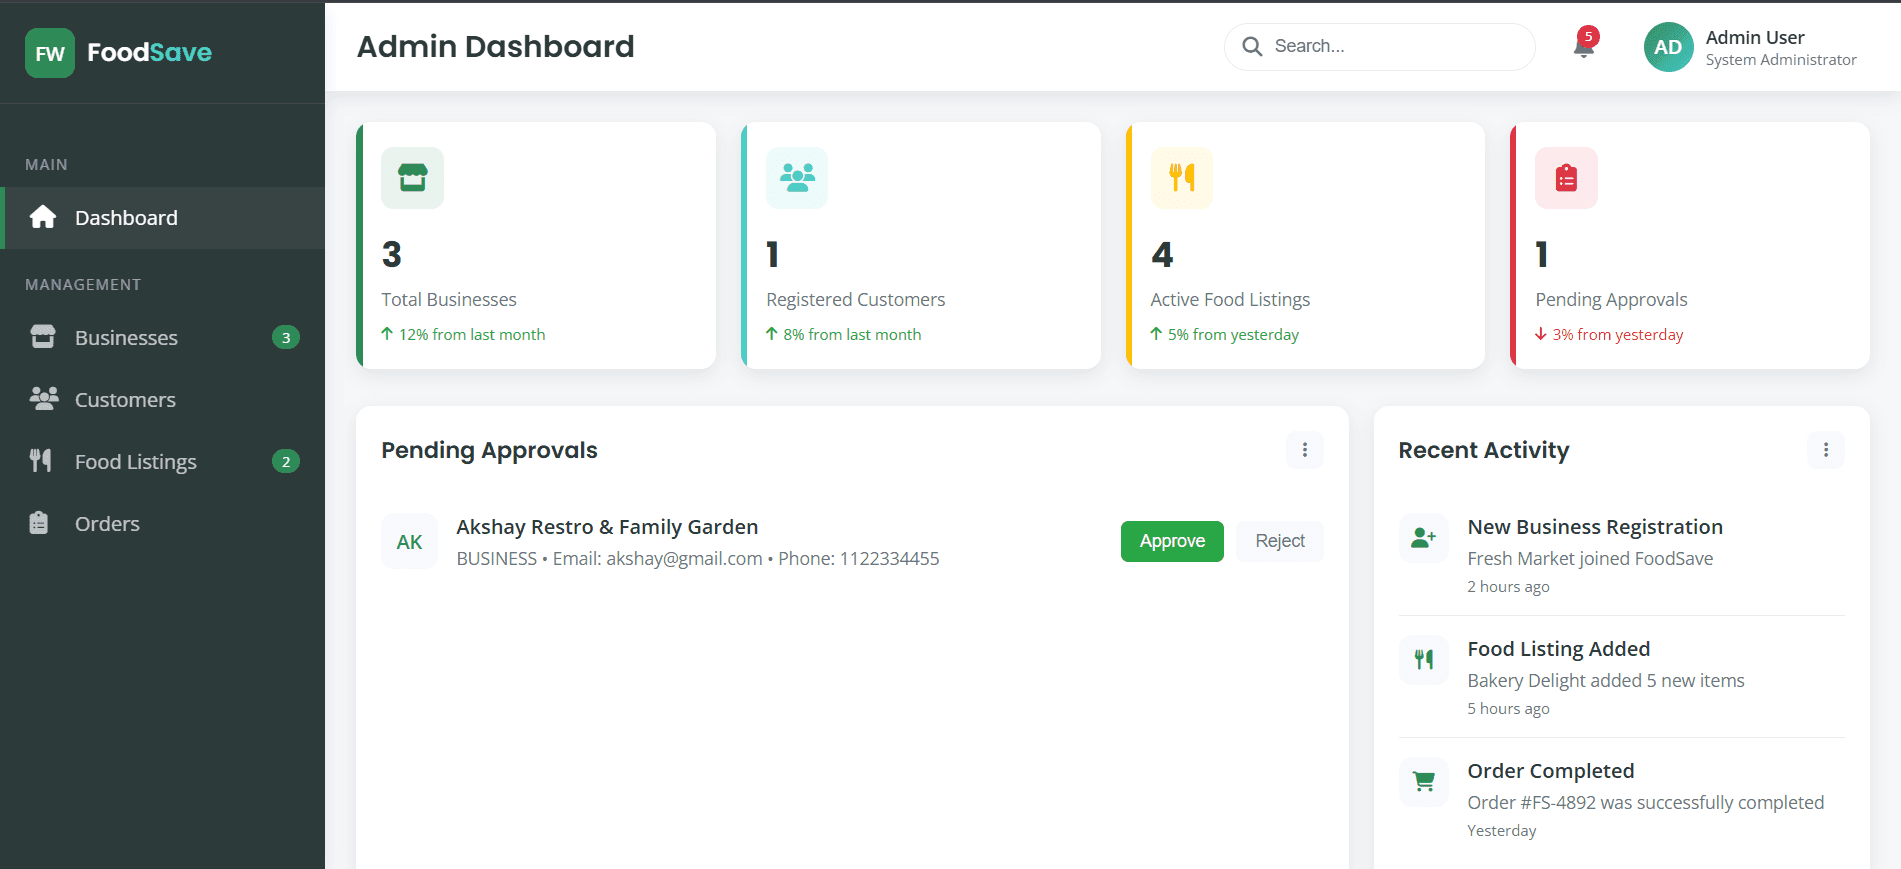
Task: Click 'Fresh Market joined FoodSave' text
Action: (x=1590, y=559)
